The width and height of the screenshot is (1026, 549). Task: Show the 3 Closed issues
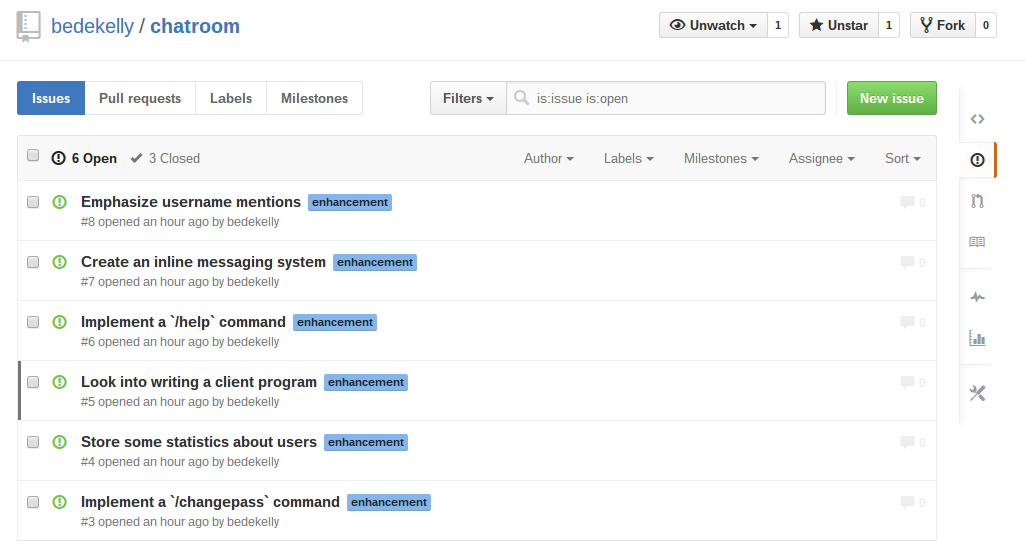point(165,158)
